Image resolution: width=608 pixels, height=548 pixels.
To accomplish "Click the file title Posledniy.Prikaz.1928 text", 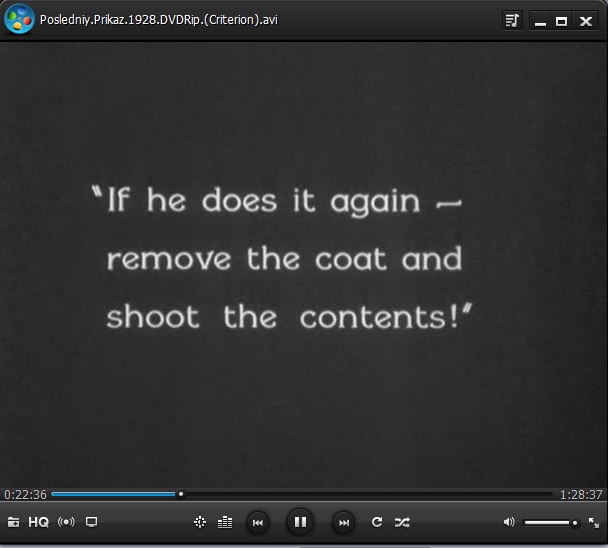I will 159,20.
